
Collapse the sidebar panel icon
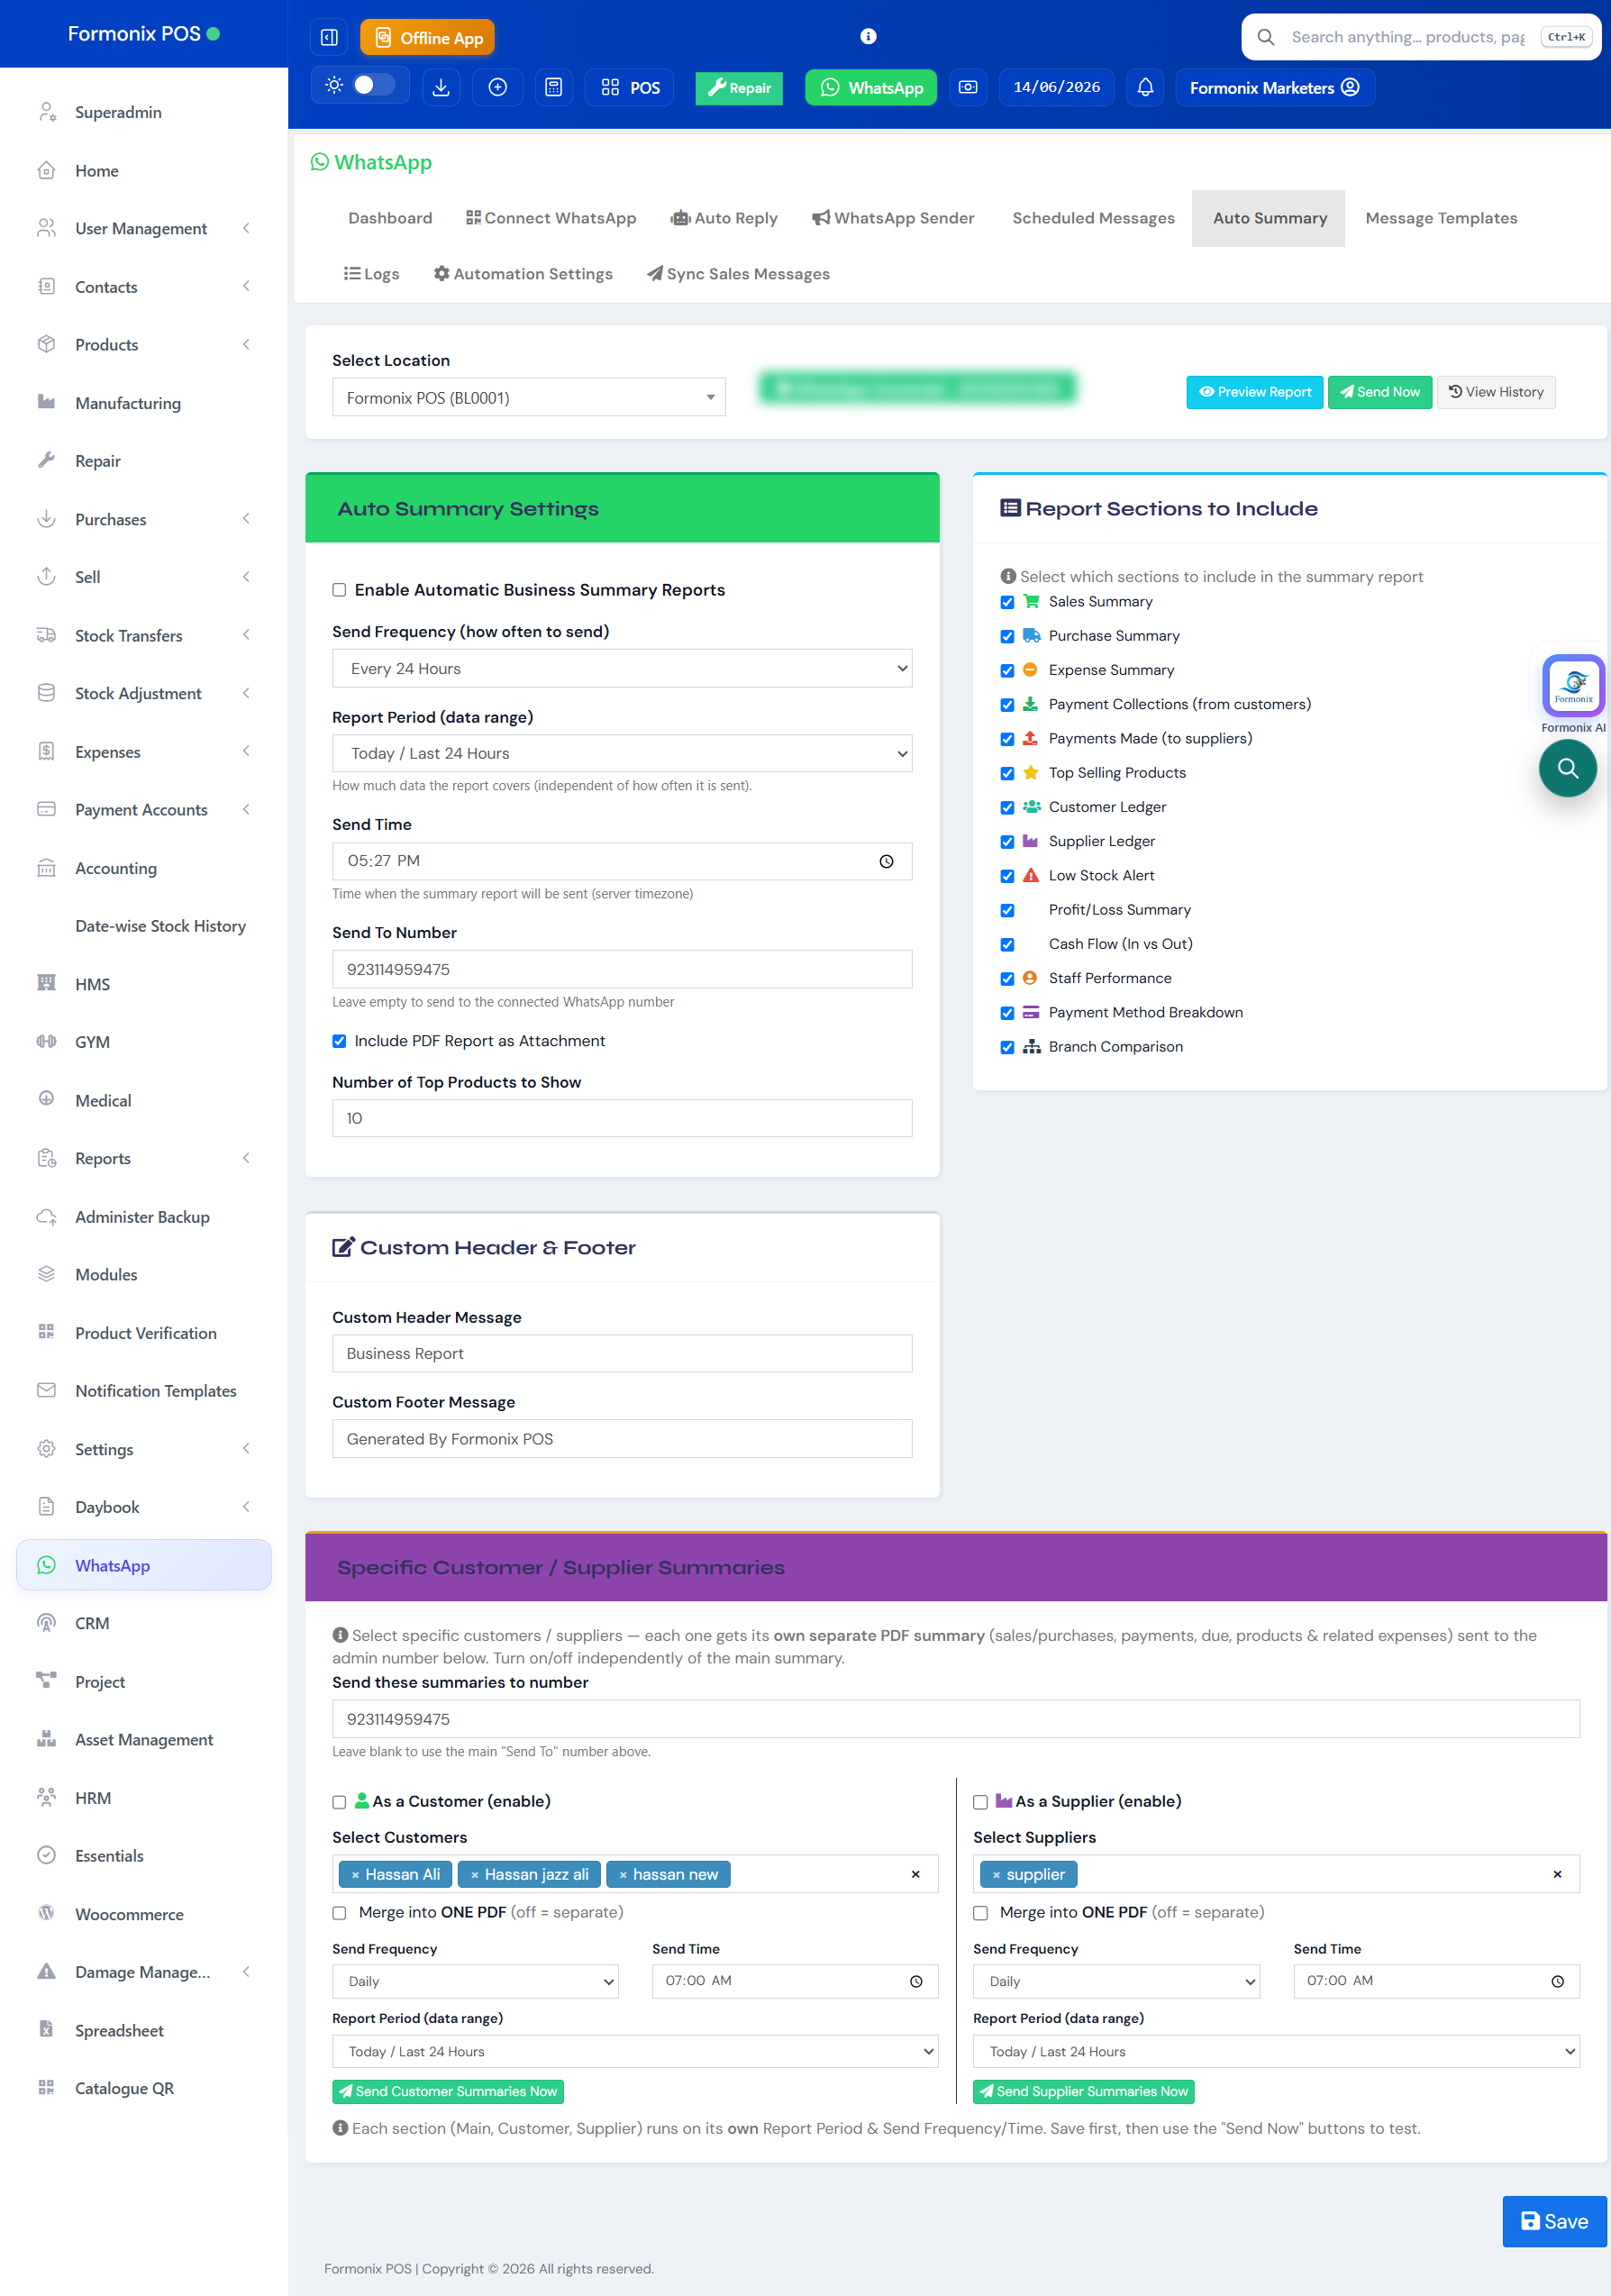(x=329, y=38)
